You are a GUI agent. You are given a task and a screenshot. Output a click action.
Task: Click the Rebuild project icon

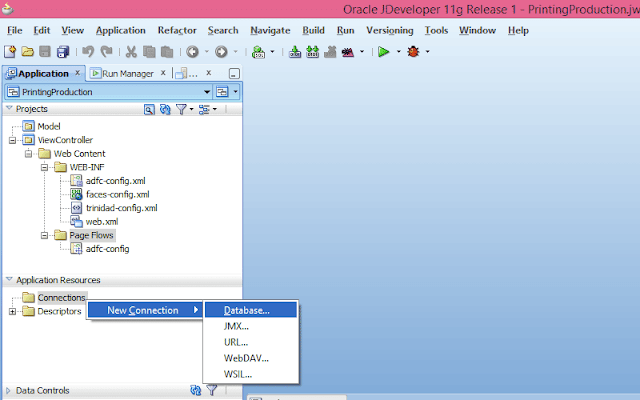tap(312, 51)
